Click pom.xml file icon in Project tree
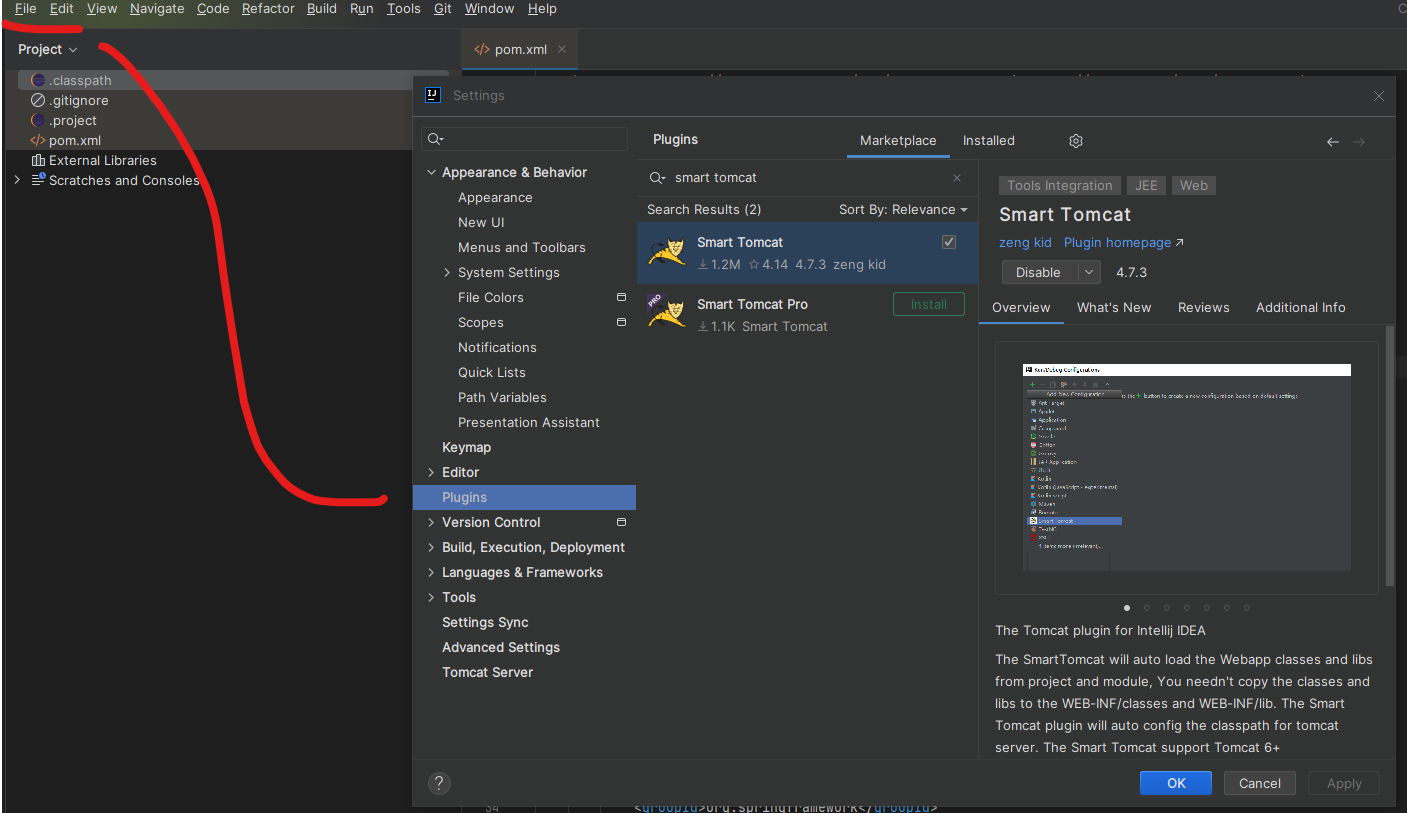Viewport: 1407px width, 813px height. [38, 140]
